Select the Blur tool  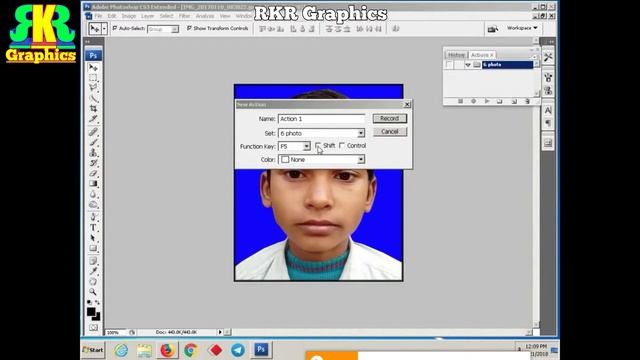[x=93, y=194]
